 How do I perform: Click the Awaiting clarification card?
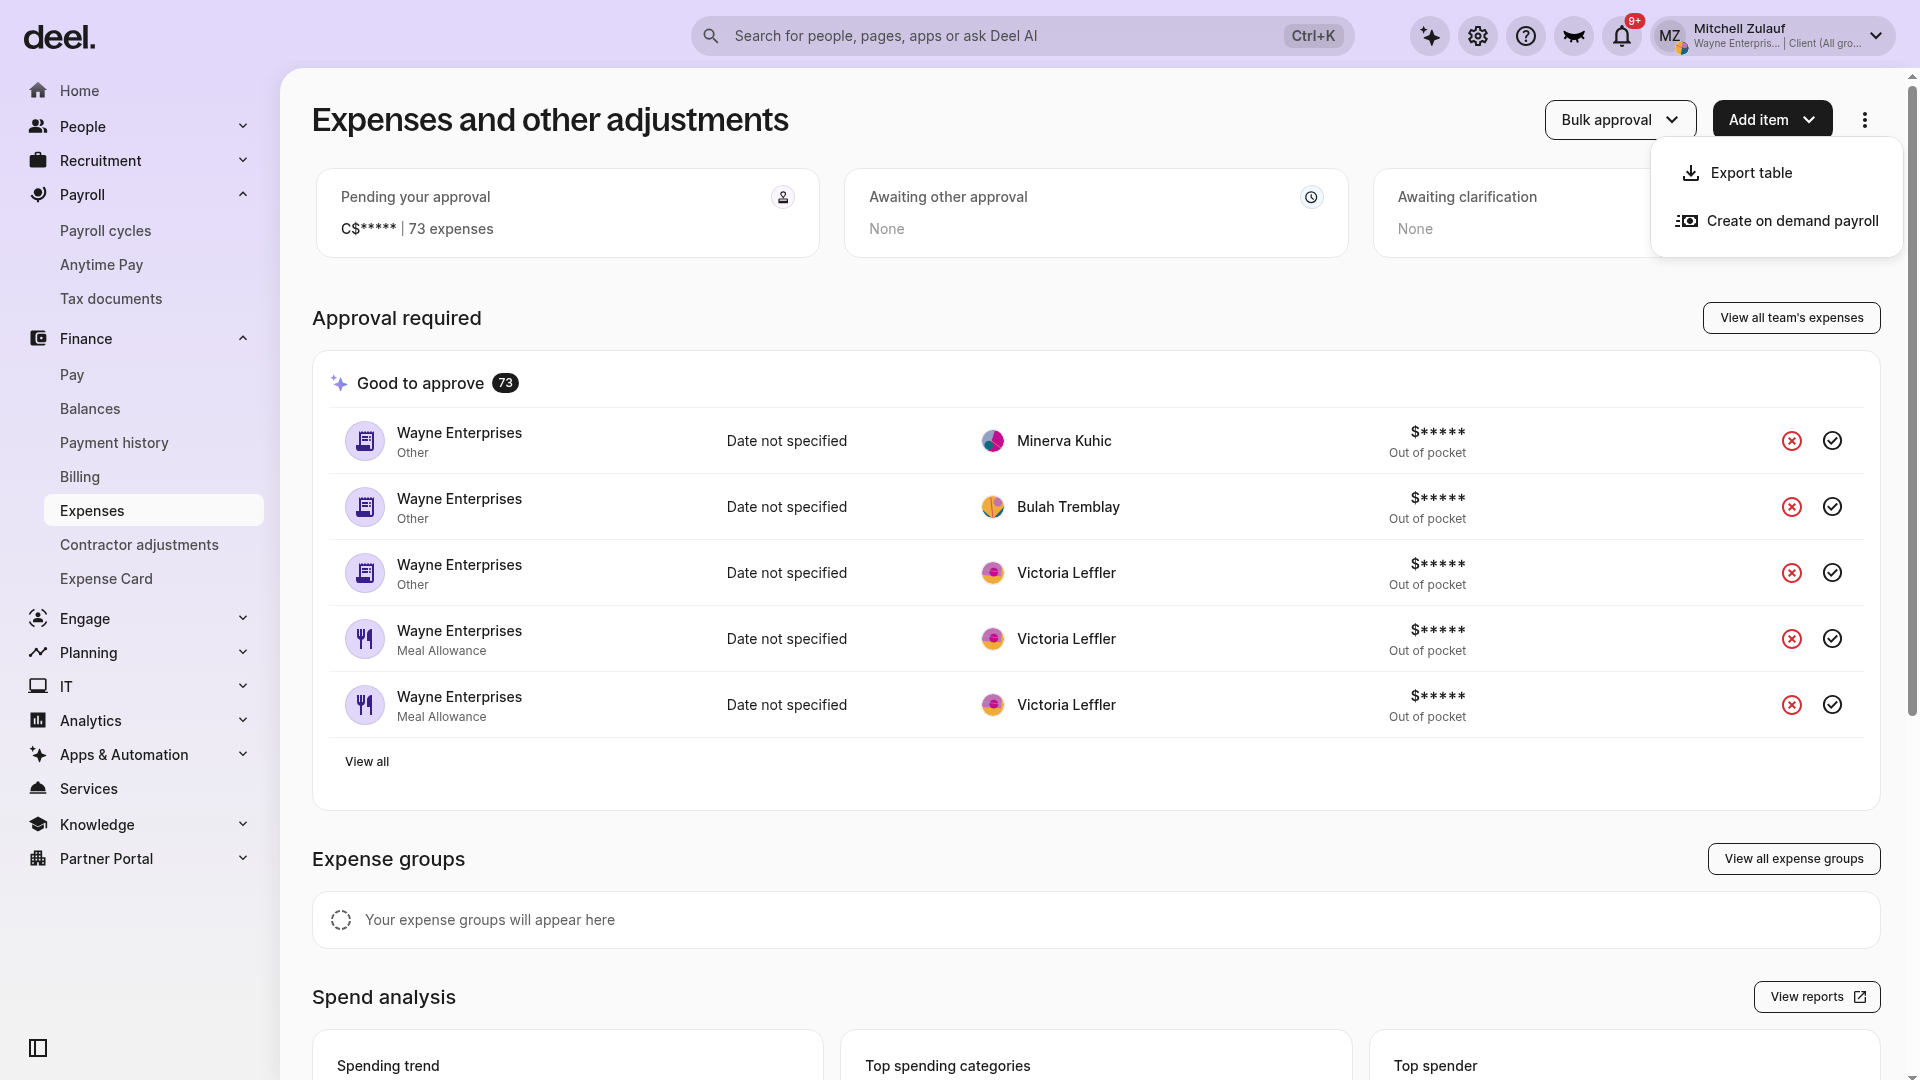coord(1511,213)
